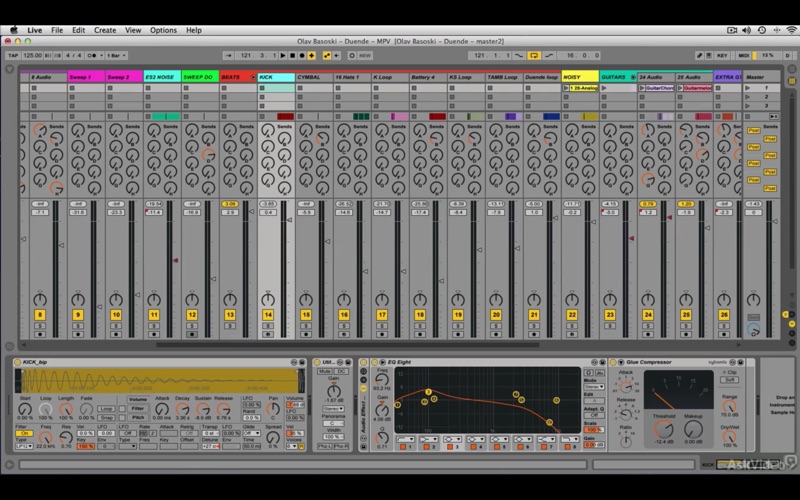Select the Simpler Pitch tab
The height and width of the screenshot is (500, 800).
click(x=138, y=417)
